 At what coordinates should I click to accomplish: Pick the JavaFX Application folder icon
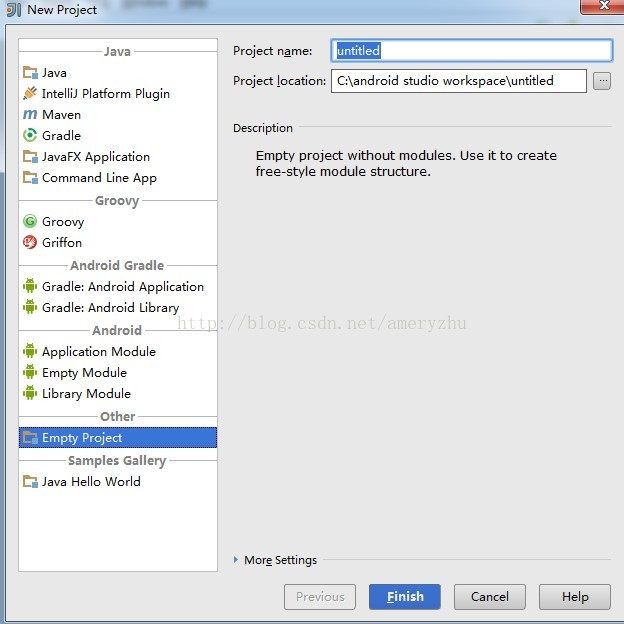(x=30, y=156)
